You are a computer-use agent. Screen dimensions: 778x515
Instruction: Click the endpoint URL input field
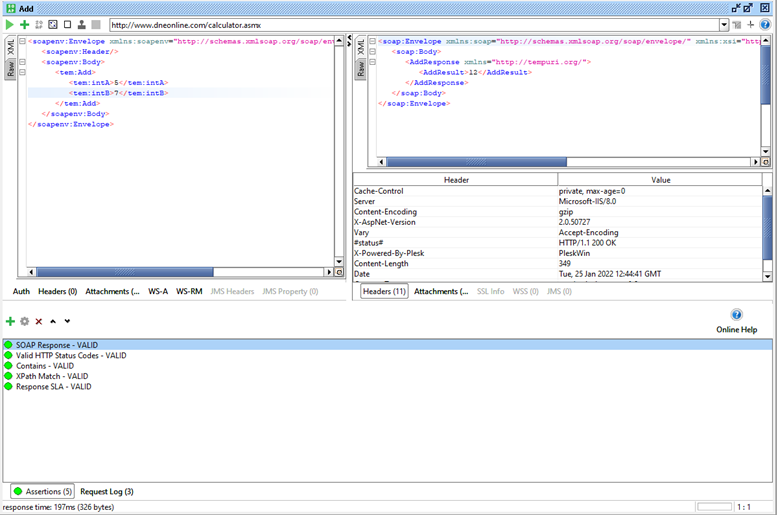click(x=415, y=25)
